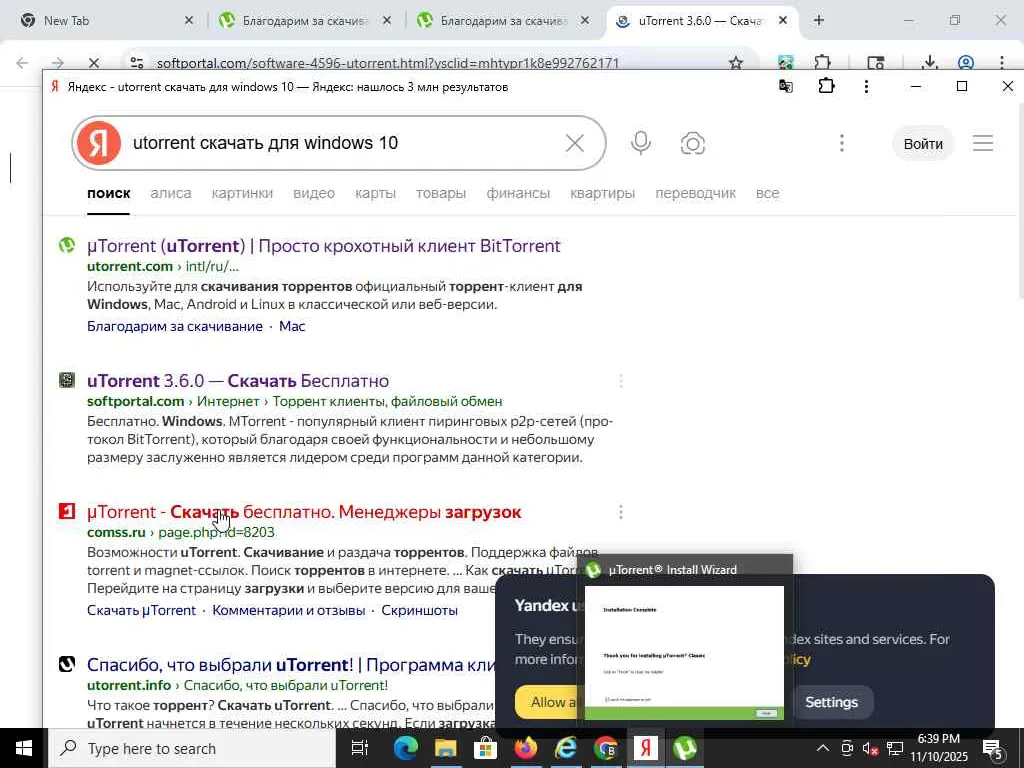Open File Explorer from taskbar
Screen dimensions: 1024x768
pos(445,748)
